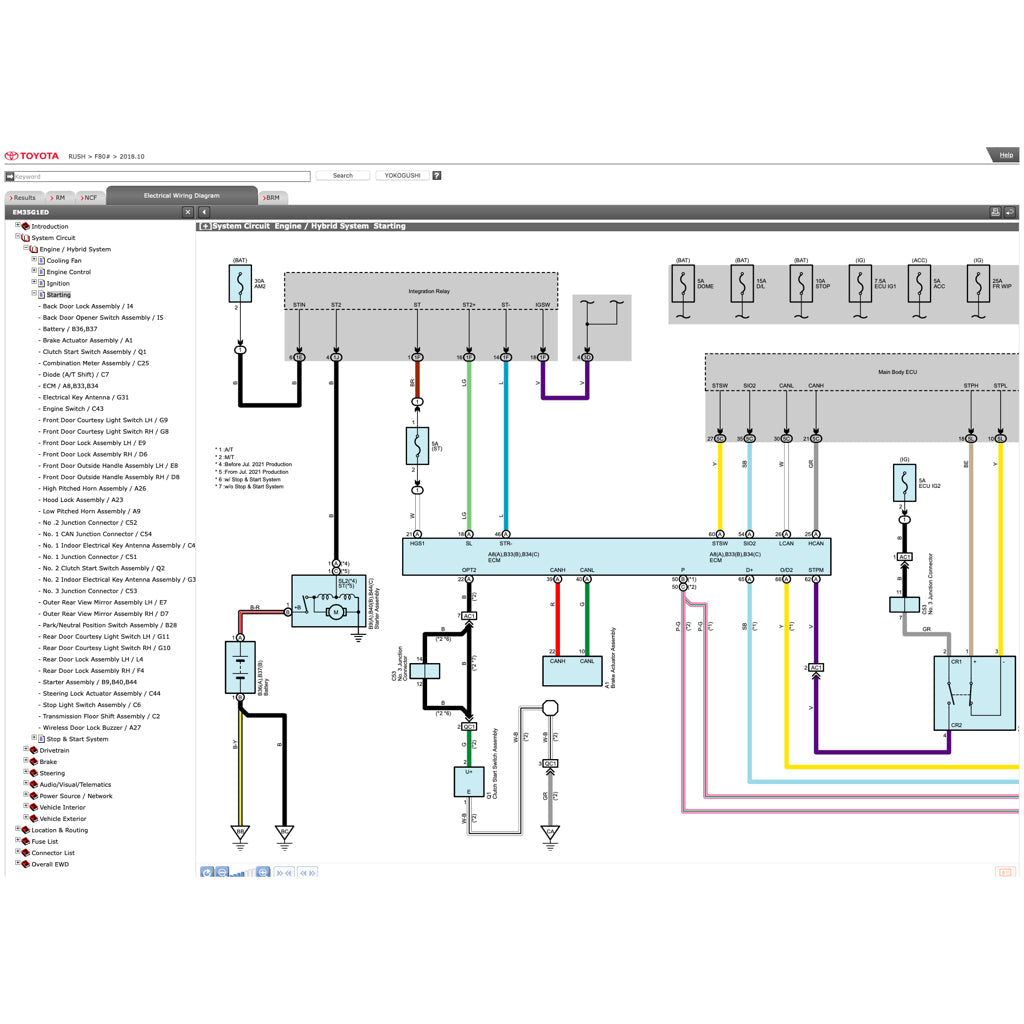Zoom in on the wiring diagram
This screenshot has height=1024, width=1024.
263,872
